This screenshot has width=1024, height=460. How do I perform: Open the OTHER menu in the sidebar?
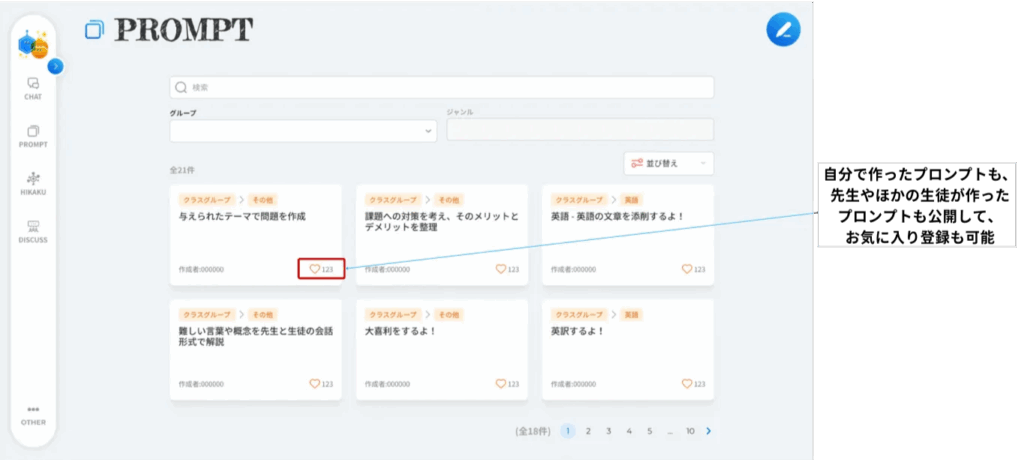point(33,415)
